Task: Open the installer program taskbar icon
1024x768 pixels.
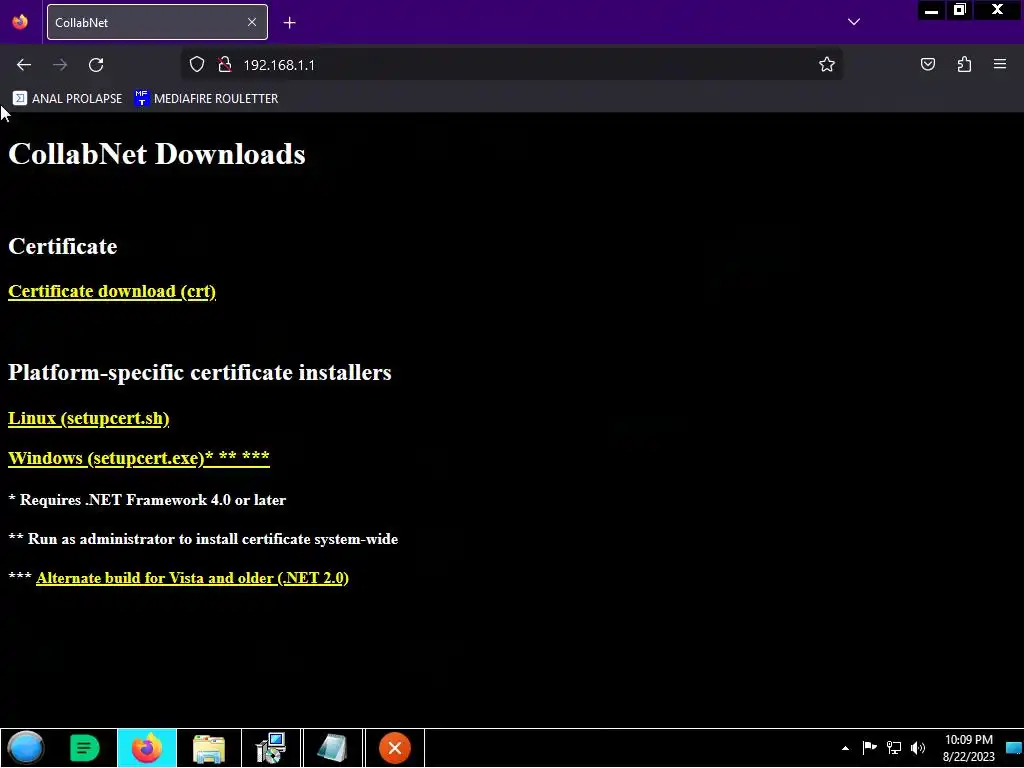Action: click(x=271, y=748)
